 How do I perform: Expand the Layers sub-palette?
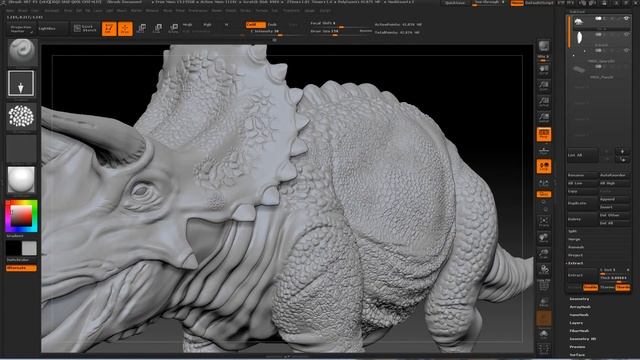576,323
